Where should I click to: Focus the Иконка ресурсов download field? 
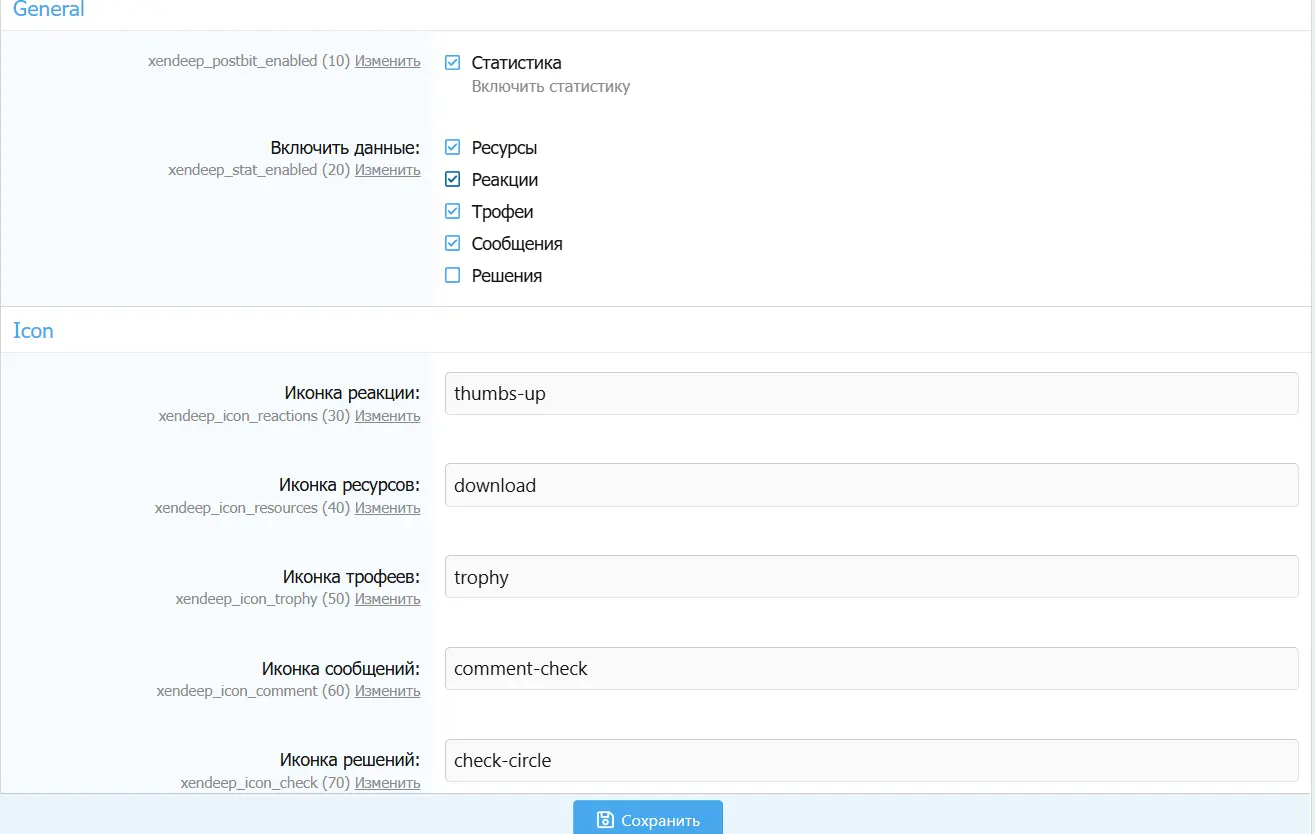point(871,485)
